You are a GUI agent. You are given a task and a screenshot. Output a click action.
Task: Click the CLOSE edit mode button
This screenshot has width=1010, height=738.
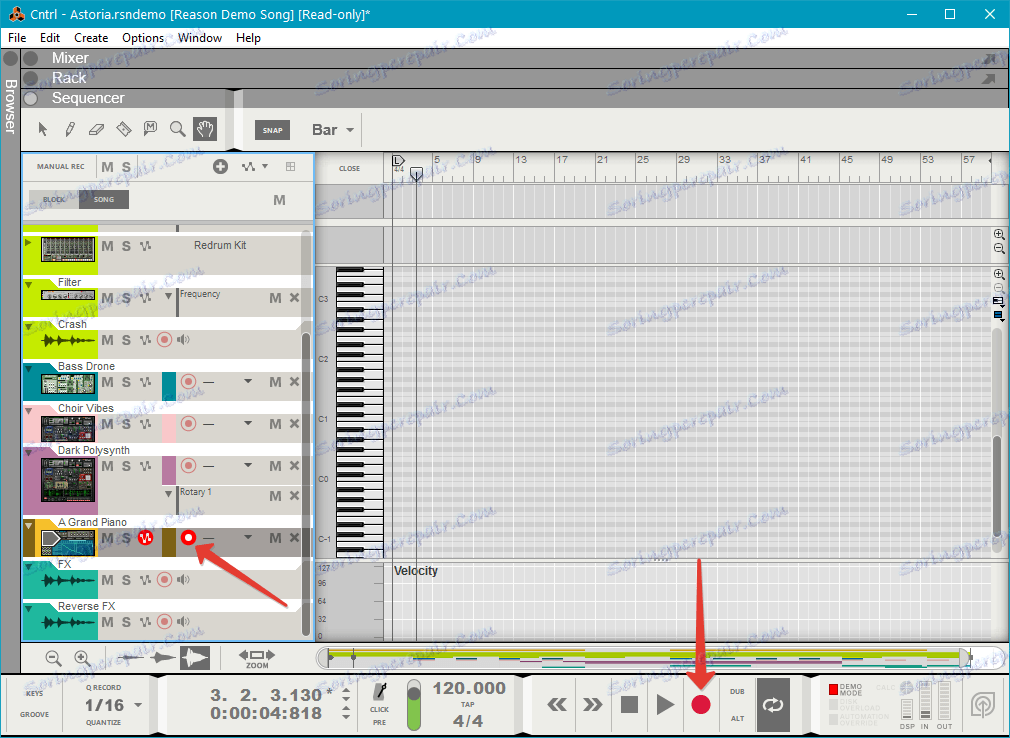pos(349,168)
